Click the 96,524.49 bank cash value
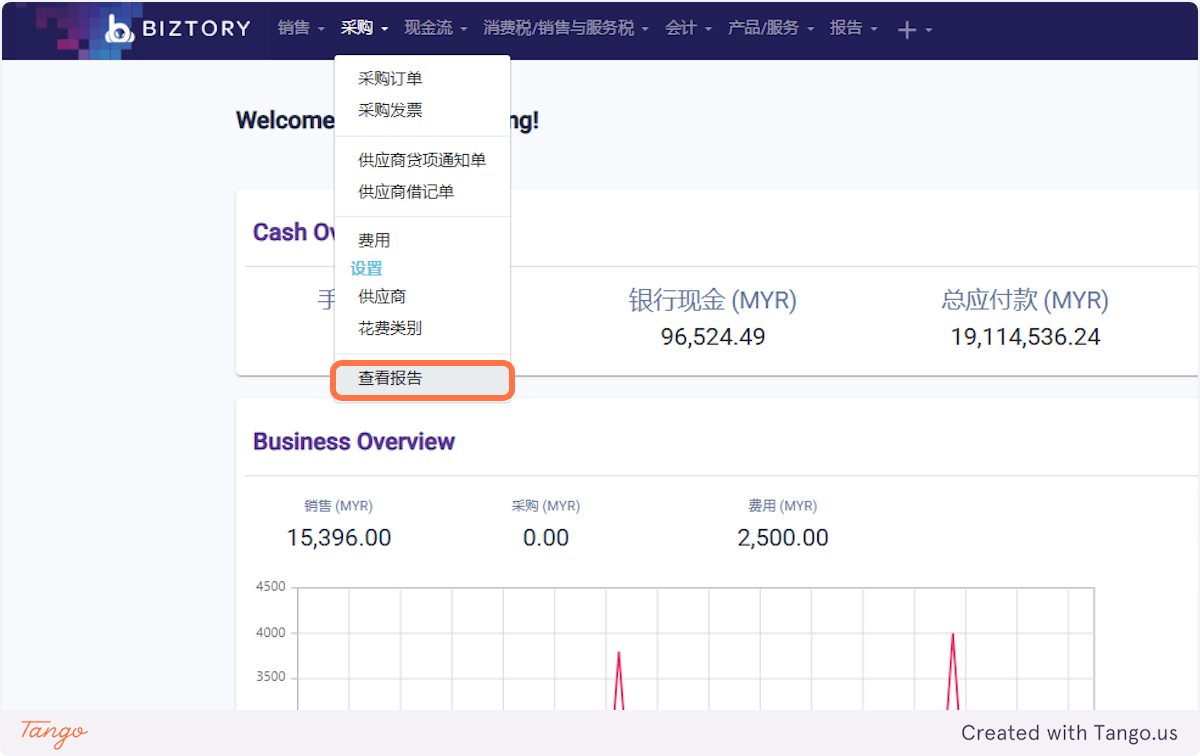This screenshot has height=756, width=1200. click(x=713, y=337)
